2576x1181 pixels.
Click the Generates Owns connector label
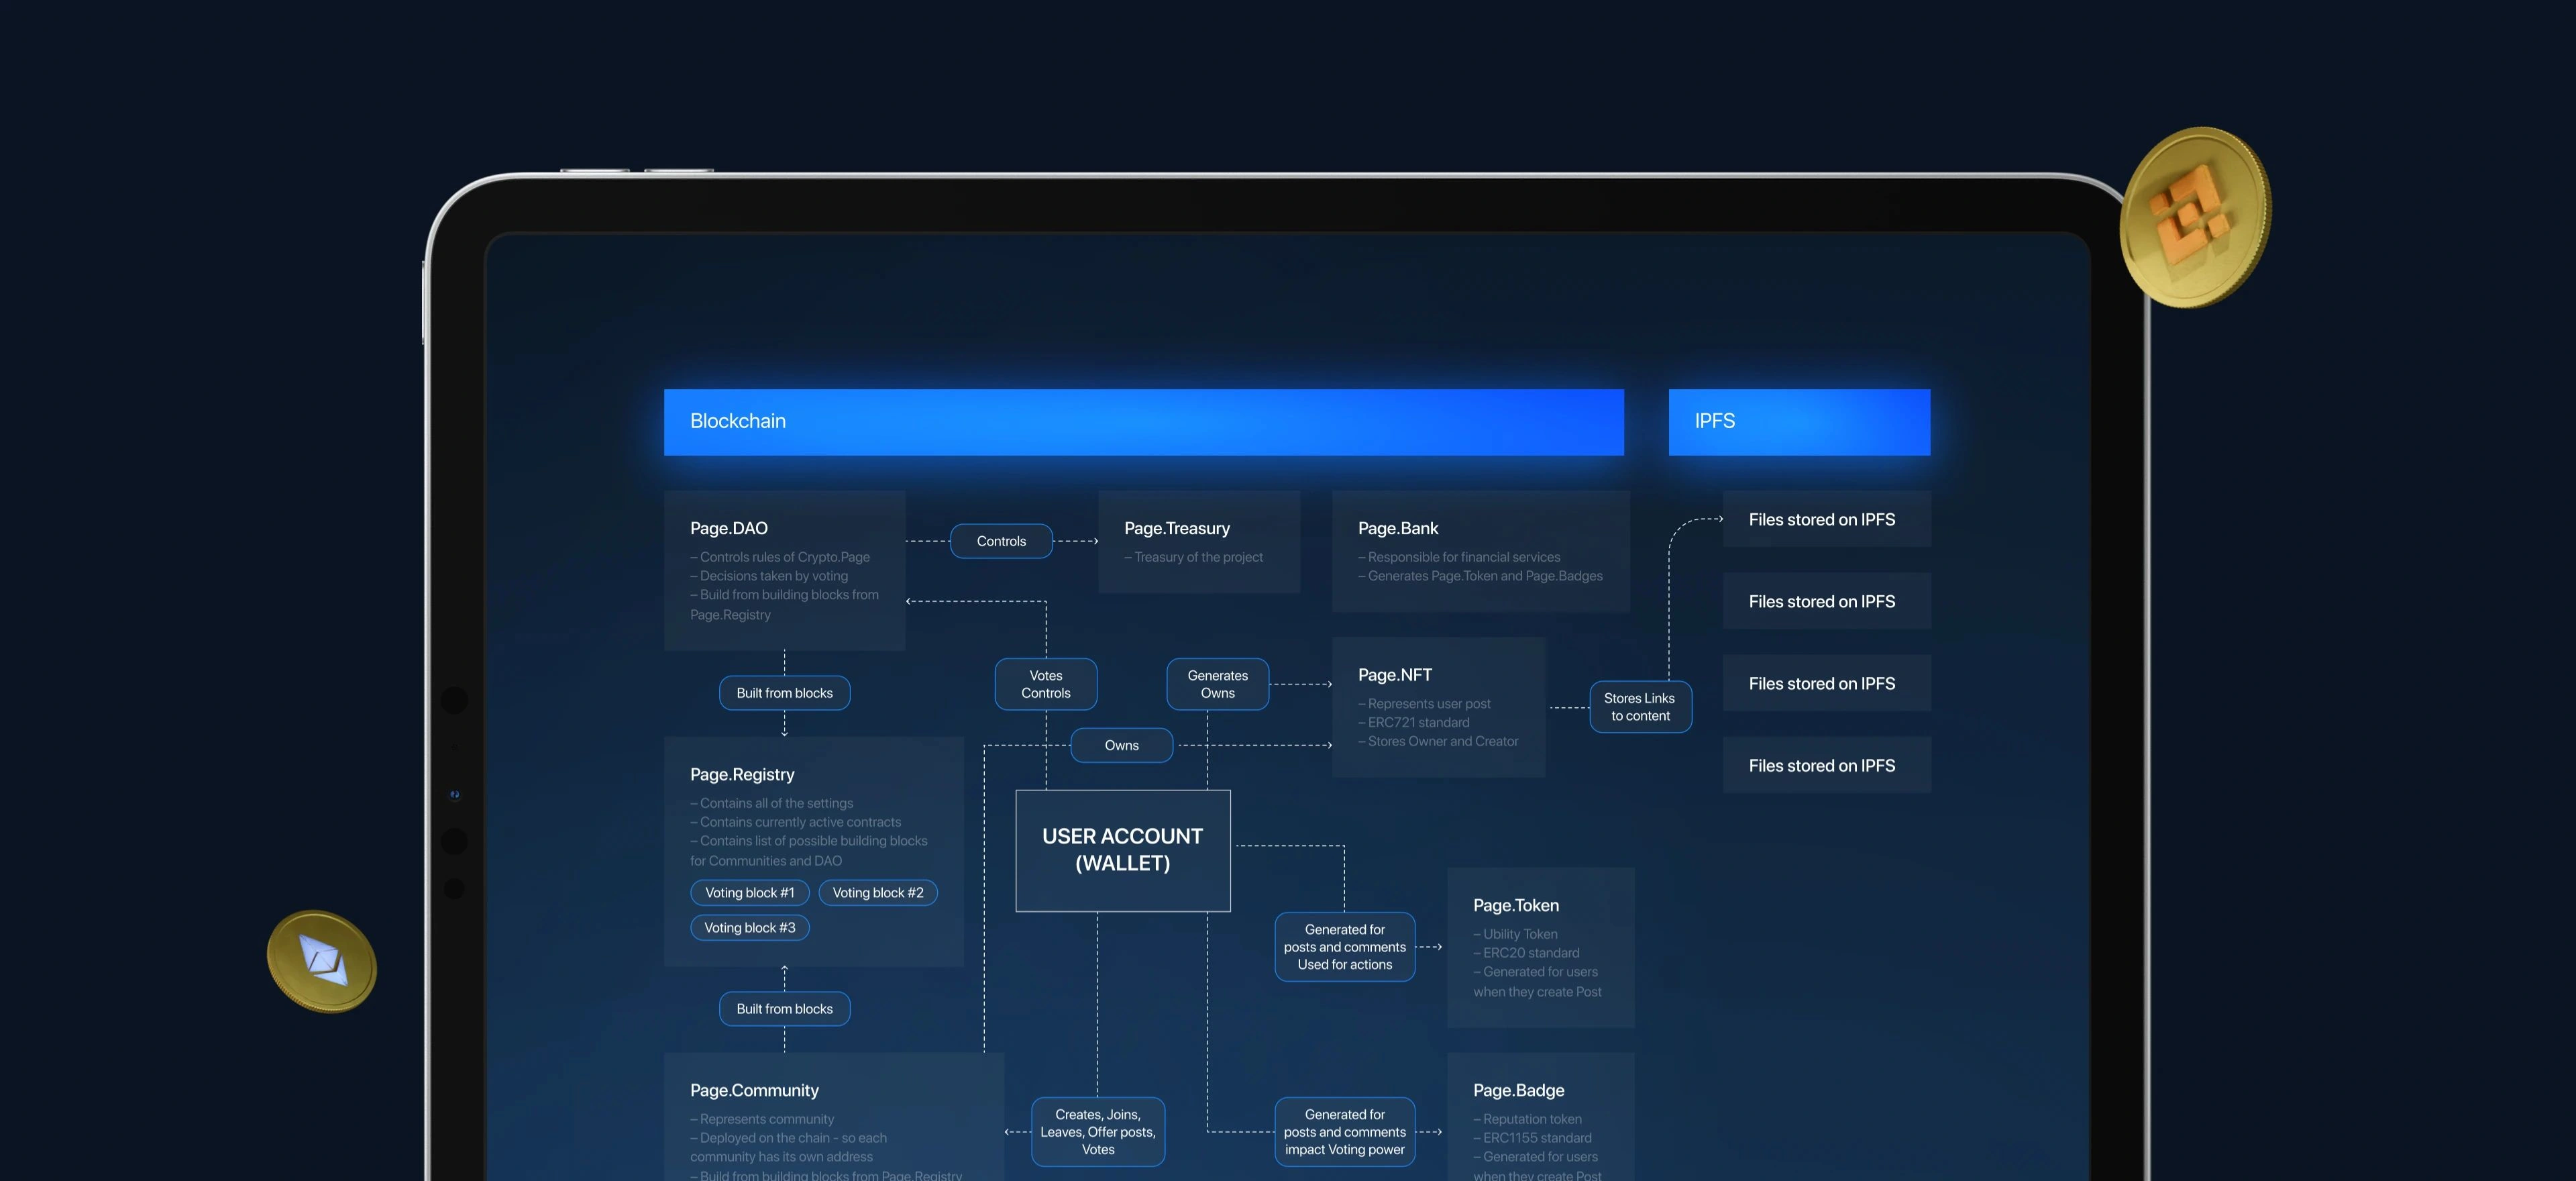pyautogui.click(x=1217, y=684)
